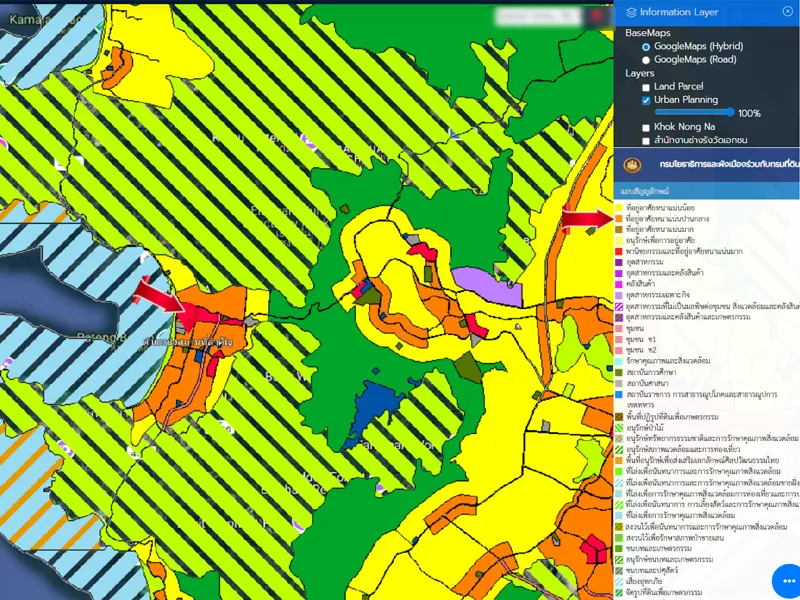Screen dimensions: 800x600
Task: Click the layers stack icon in panel header
Action: pyautogui.click(x=630, y=12)
